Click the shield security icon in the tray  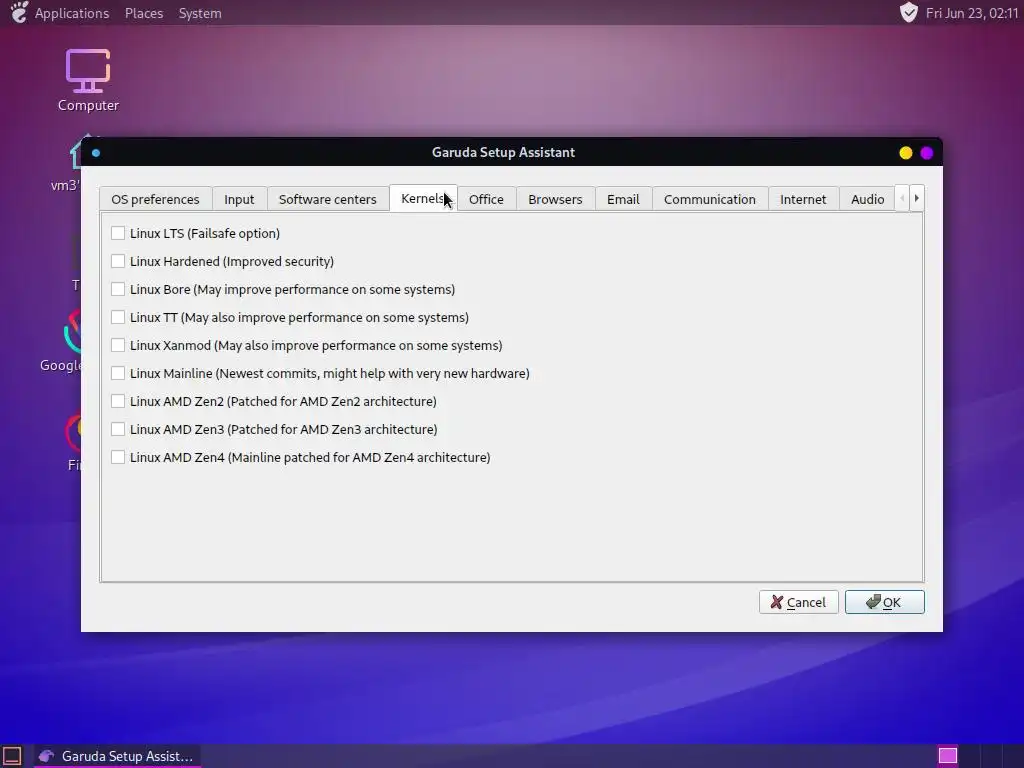click(908, 12)
